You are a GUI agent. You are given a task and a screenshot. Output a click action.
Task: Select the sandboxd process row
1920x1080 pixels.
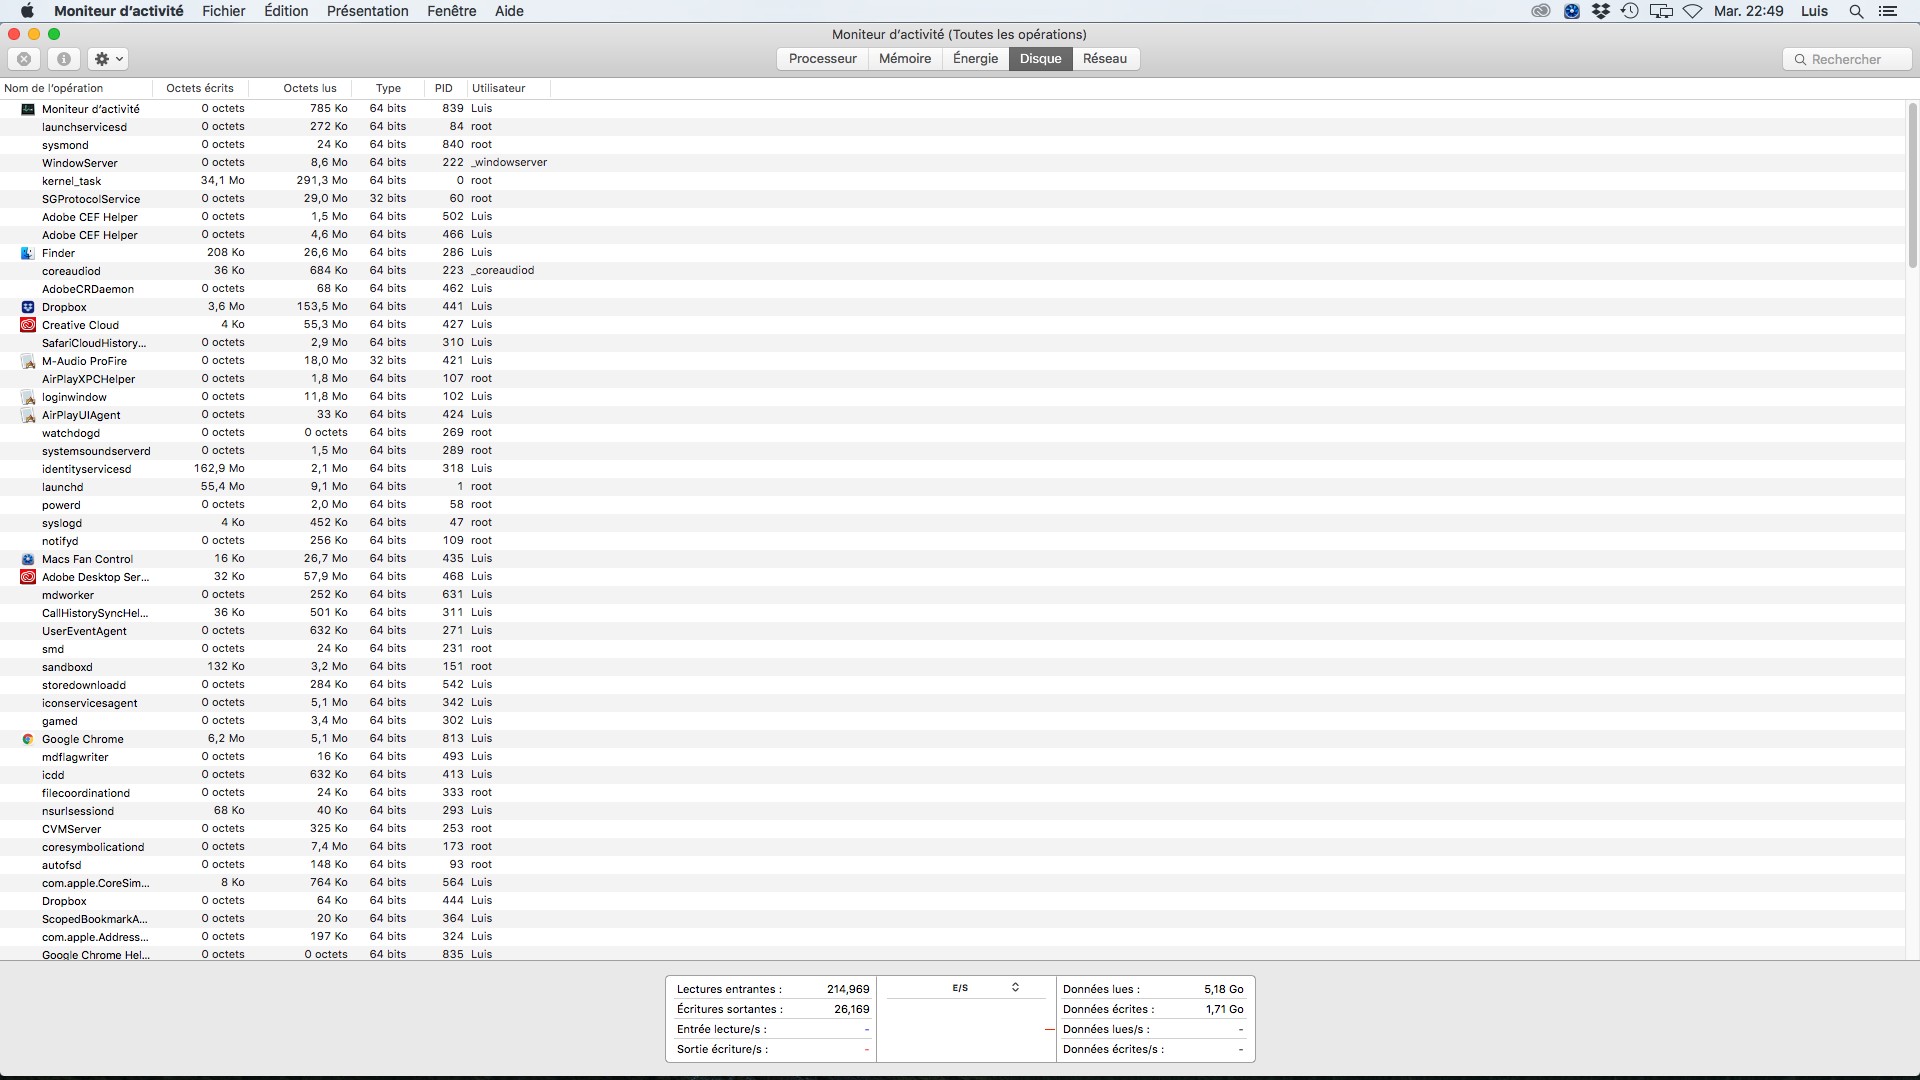click(952, 667)
